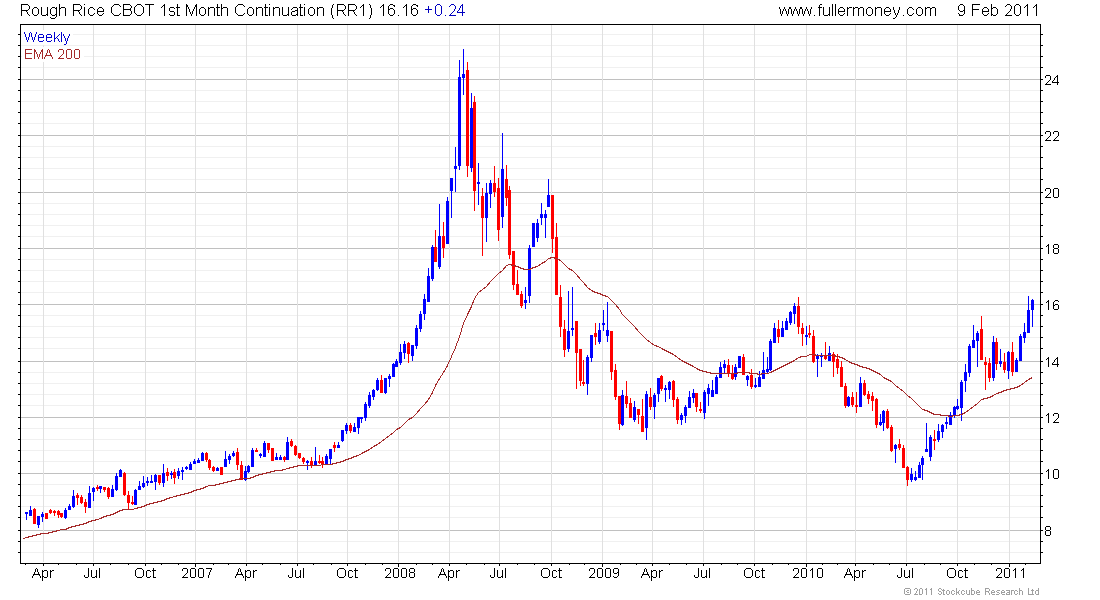
Task: Click the last price value 16.16
Action: pos(398,11)
